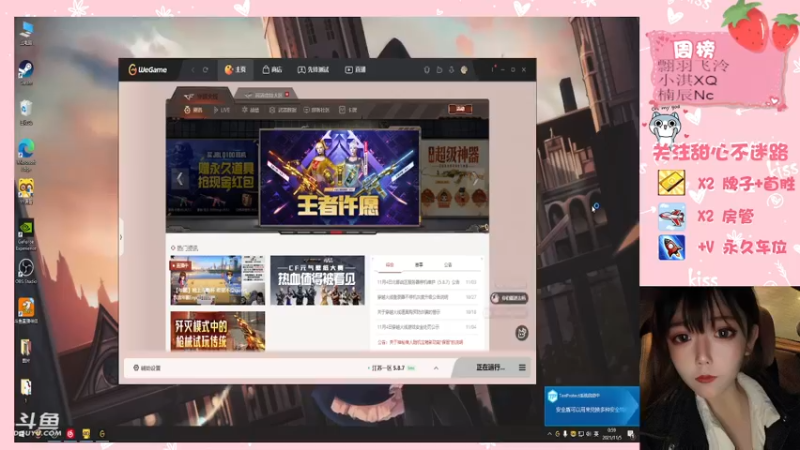Show hidden system tray icons chevron
This screenshot has height=450, width=800.
(x=549, y=434)
